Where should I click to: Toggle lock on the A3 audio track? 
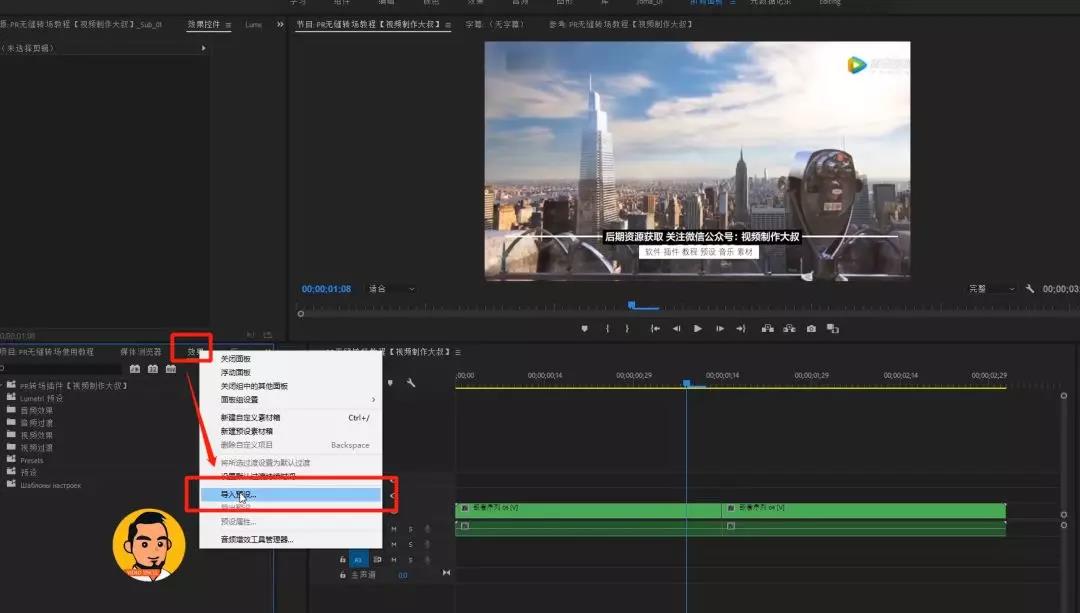coord(342,559)
